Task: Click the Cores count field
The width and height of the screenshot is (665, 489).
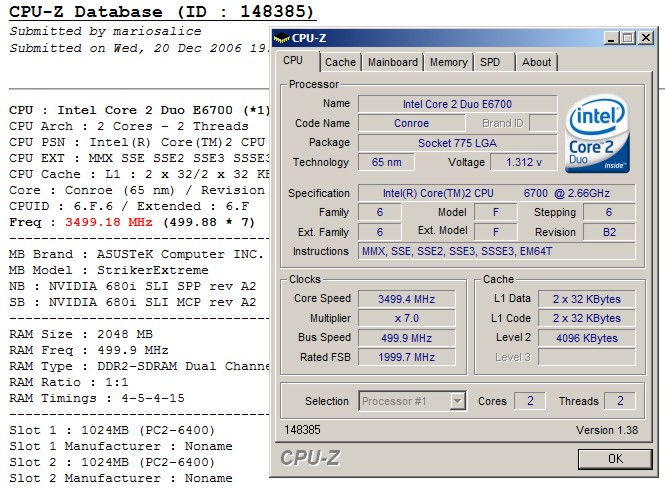Action: point(530,401)
